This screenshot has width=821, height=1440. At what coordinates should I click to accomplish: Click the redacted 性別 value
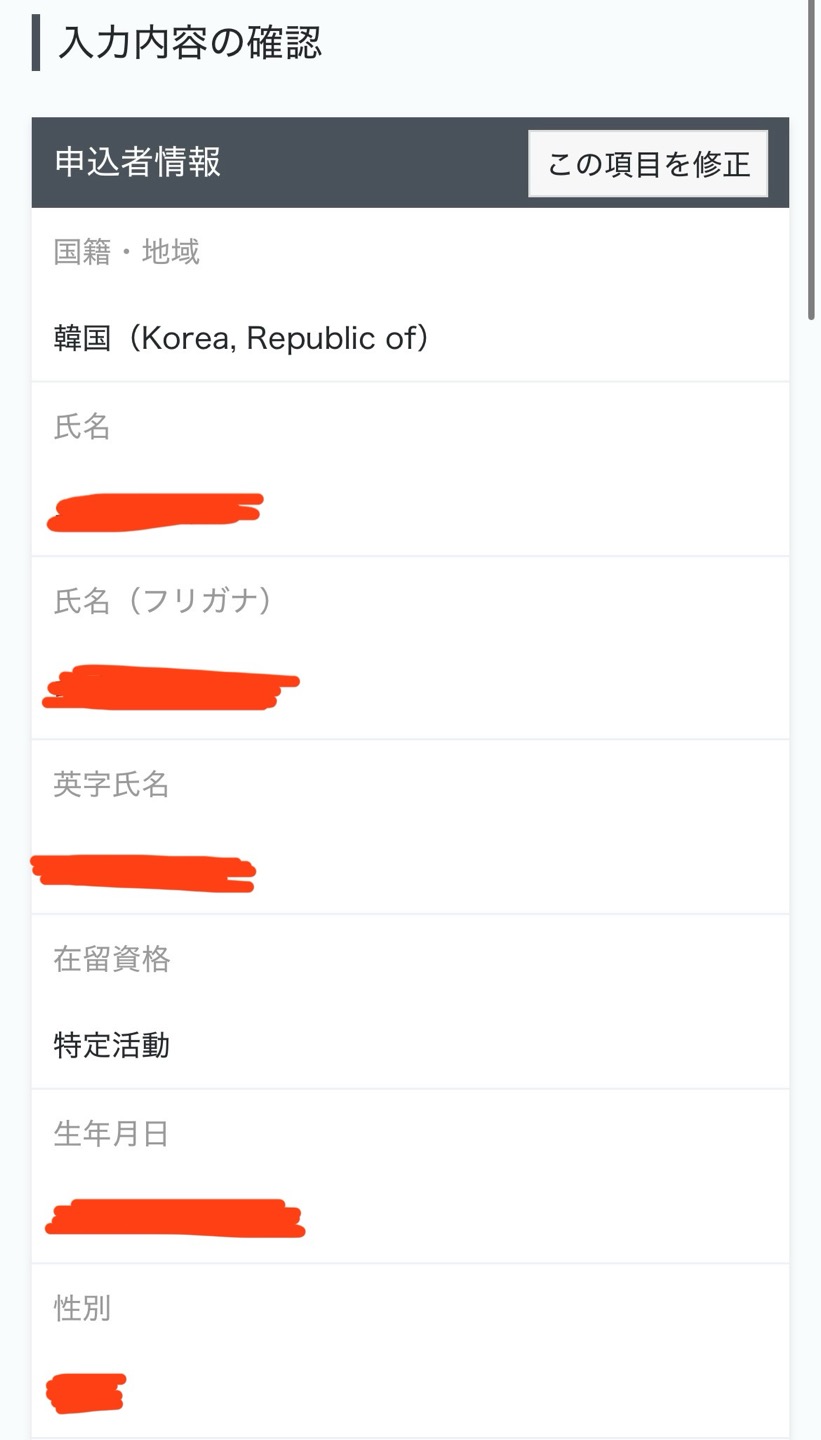click(86, 1393)
